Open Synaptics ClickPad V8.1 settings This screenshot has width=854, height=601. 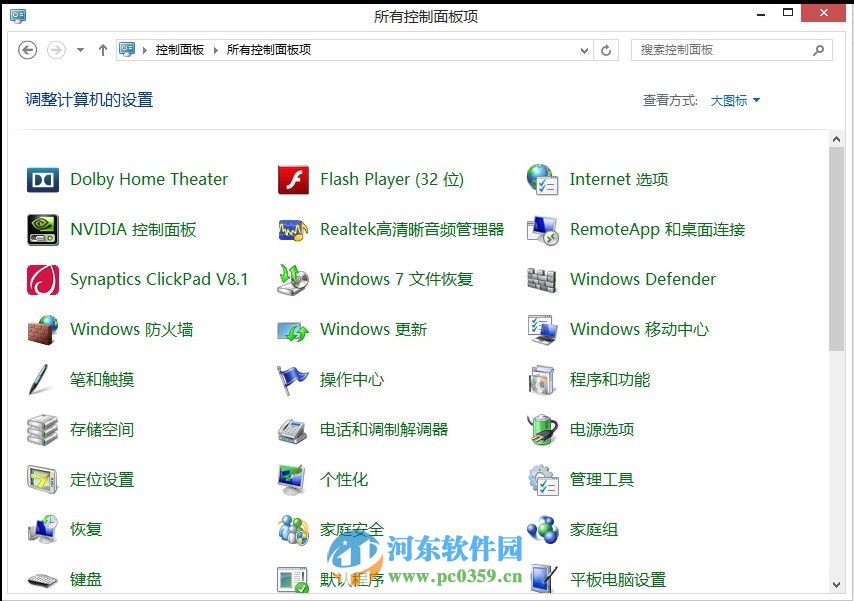click(160, 279)
